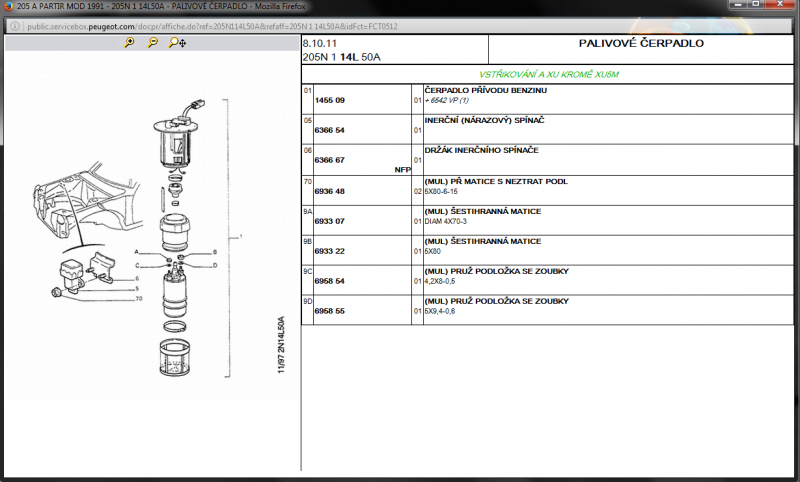Click part number 6936 48
The height and width of the screenshot is (482, 800).
pos(329,191)
